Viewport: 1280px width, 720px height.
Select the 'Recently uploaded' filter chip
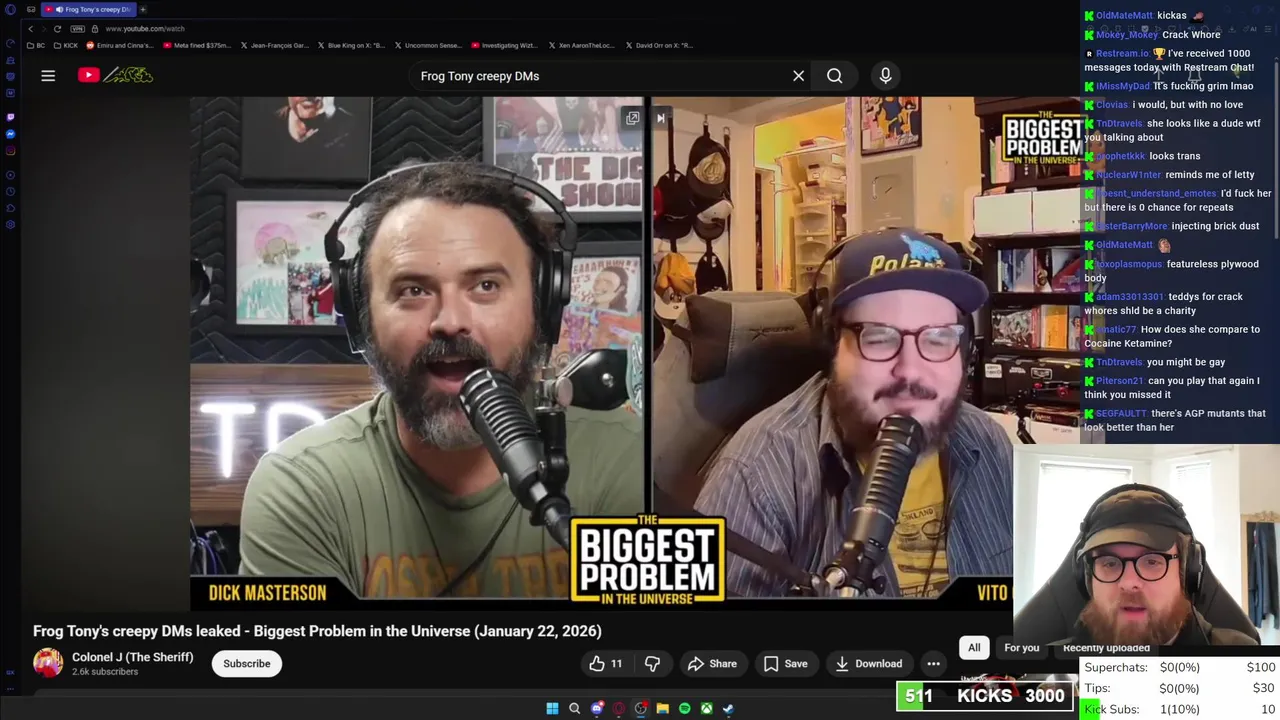click(x=1106, y=648)
